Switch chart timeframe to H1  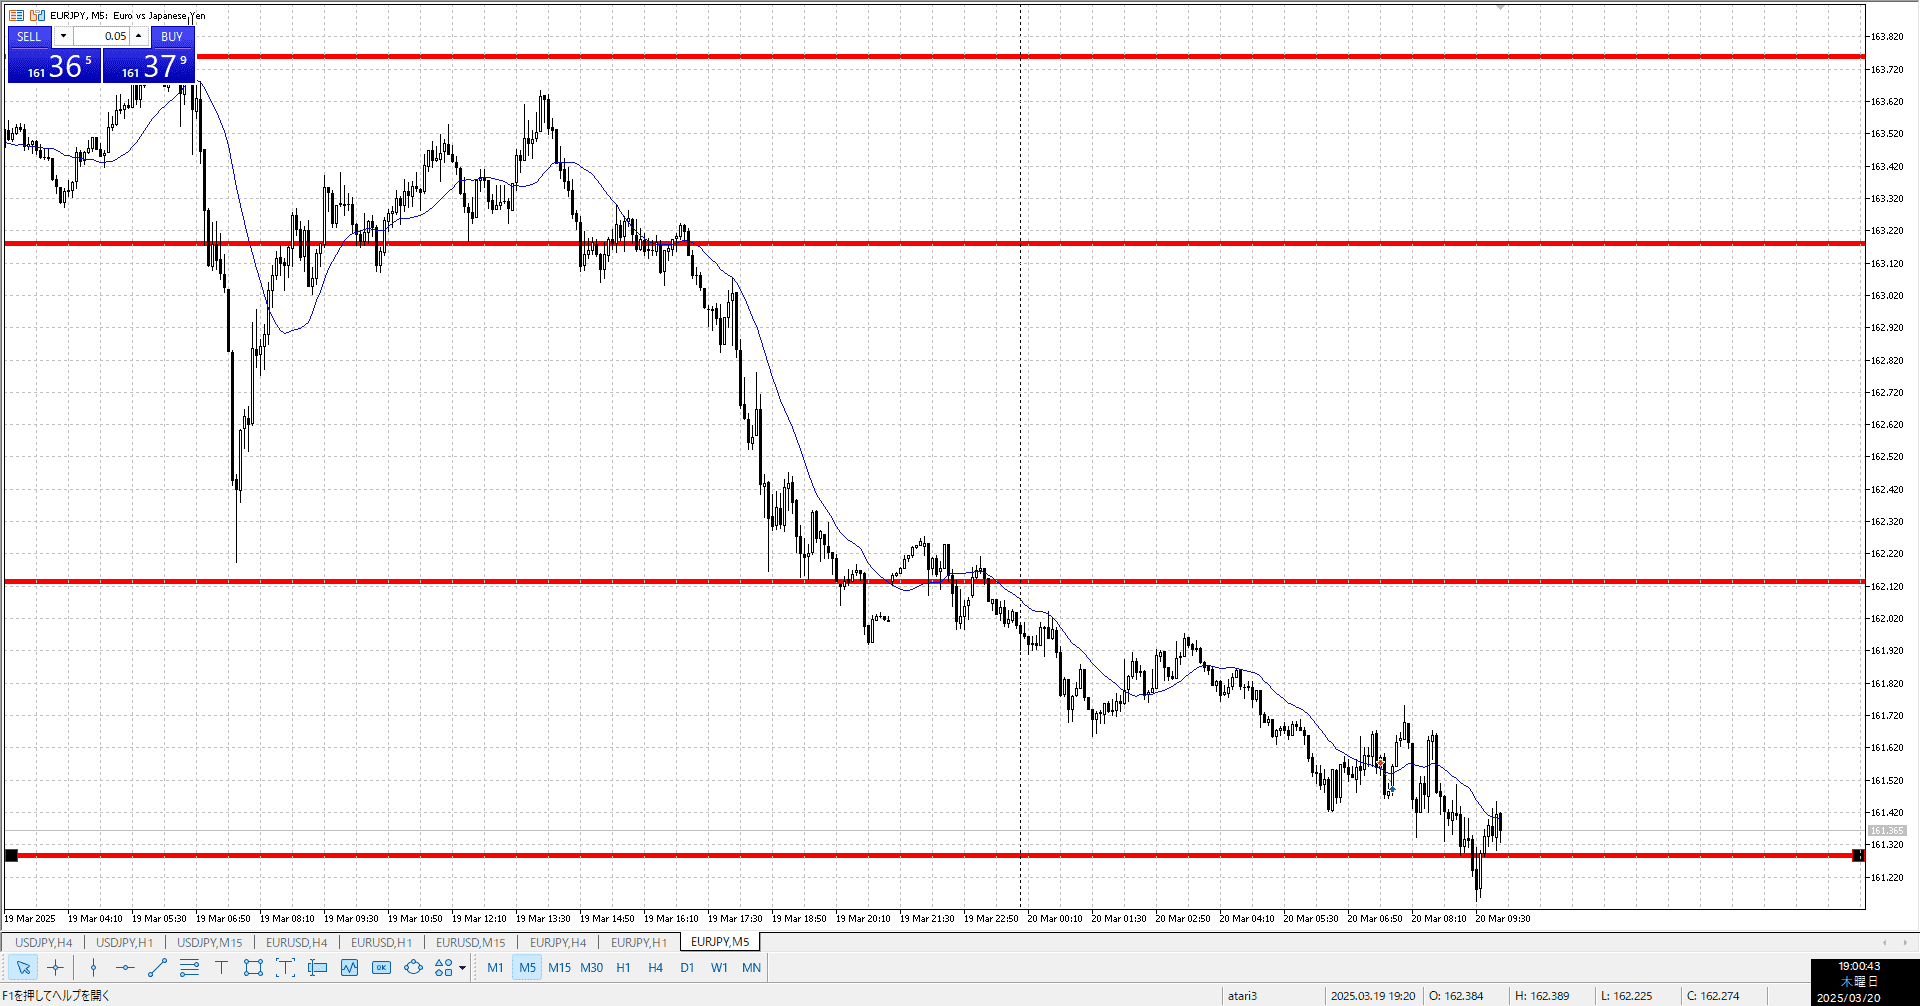pos(623,967)
